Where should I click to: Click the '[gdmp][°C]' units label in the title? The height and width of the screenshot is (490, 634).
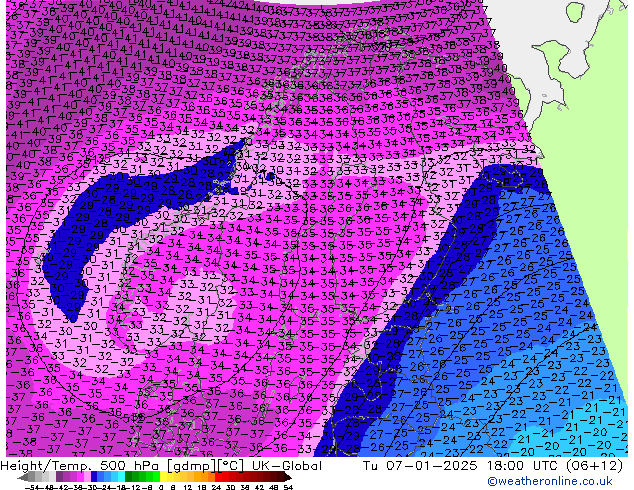[206, 466]
